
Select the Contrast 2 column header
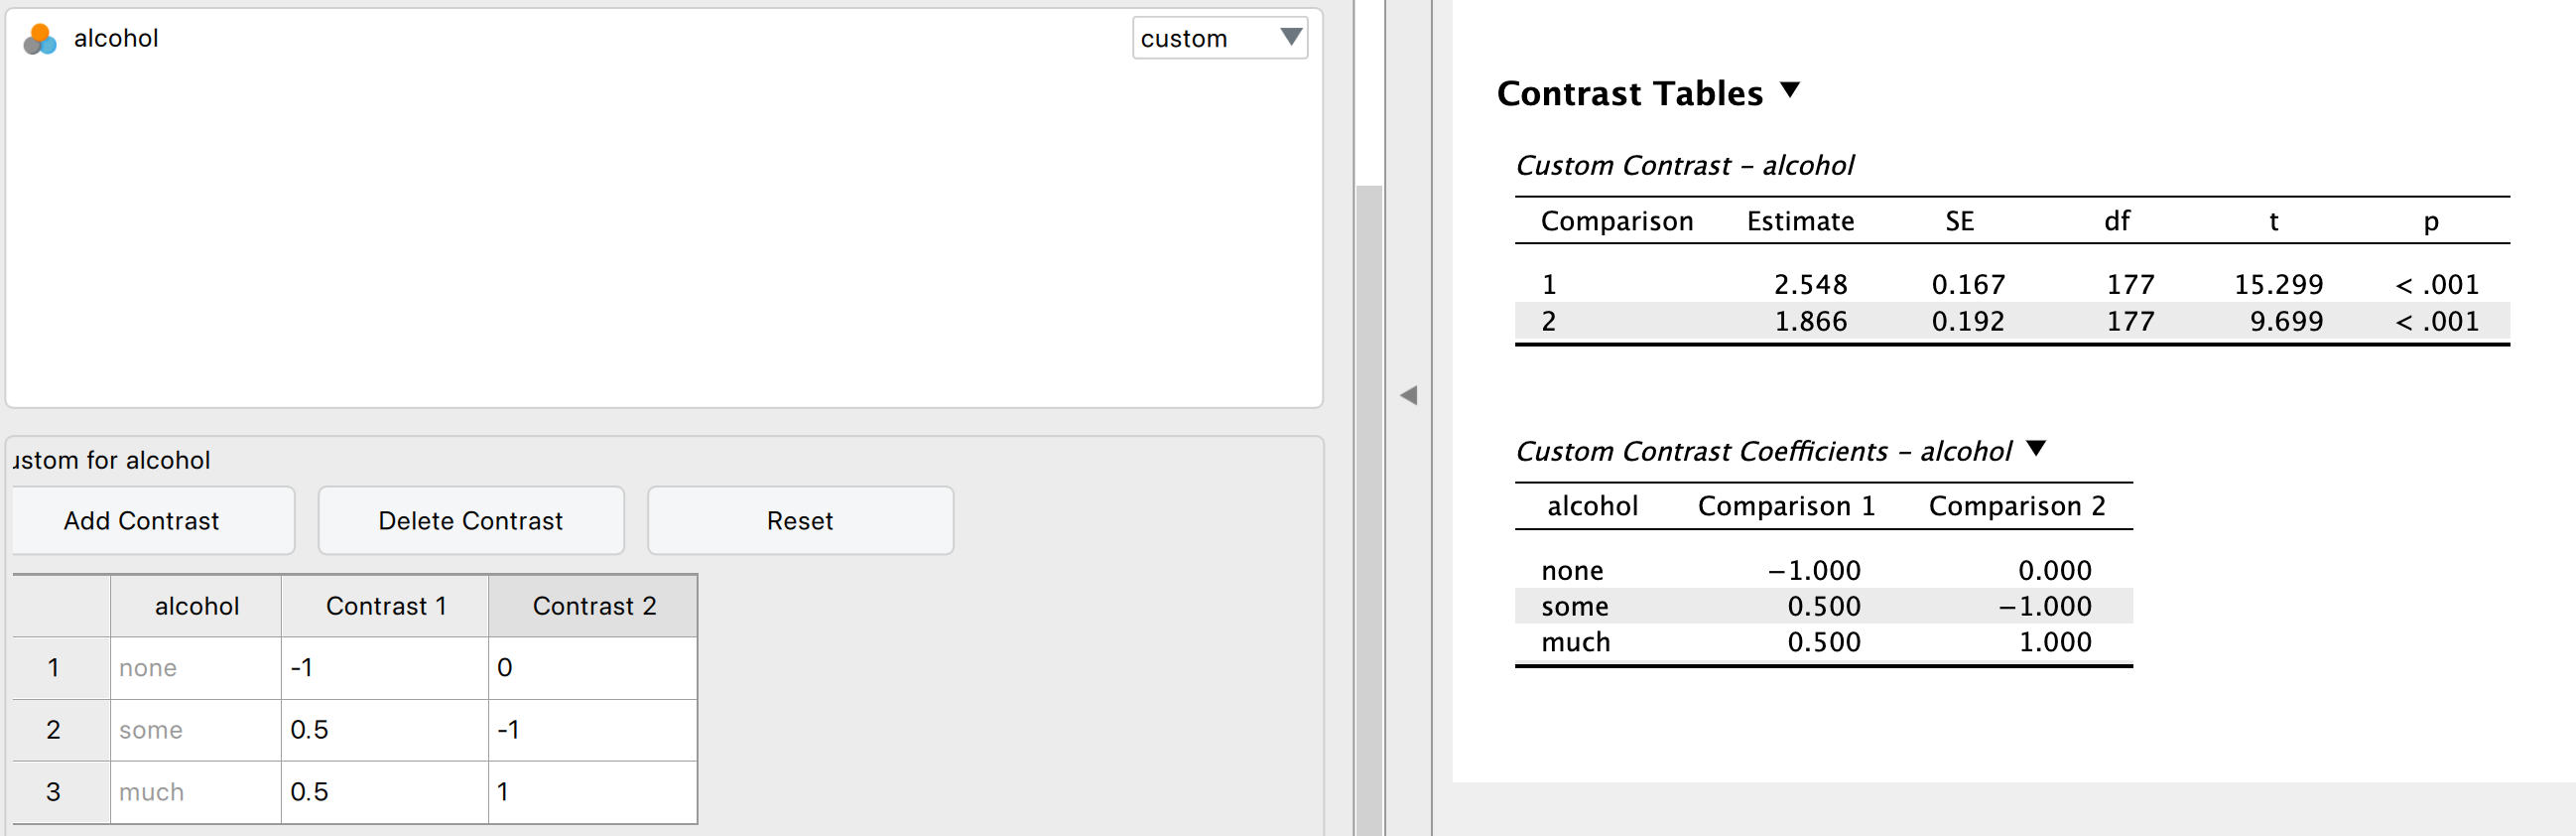point(593,606)
